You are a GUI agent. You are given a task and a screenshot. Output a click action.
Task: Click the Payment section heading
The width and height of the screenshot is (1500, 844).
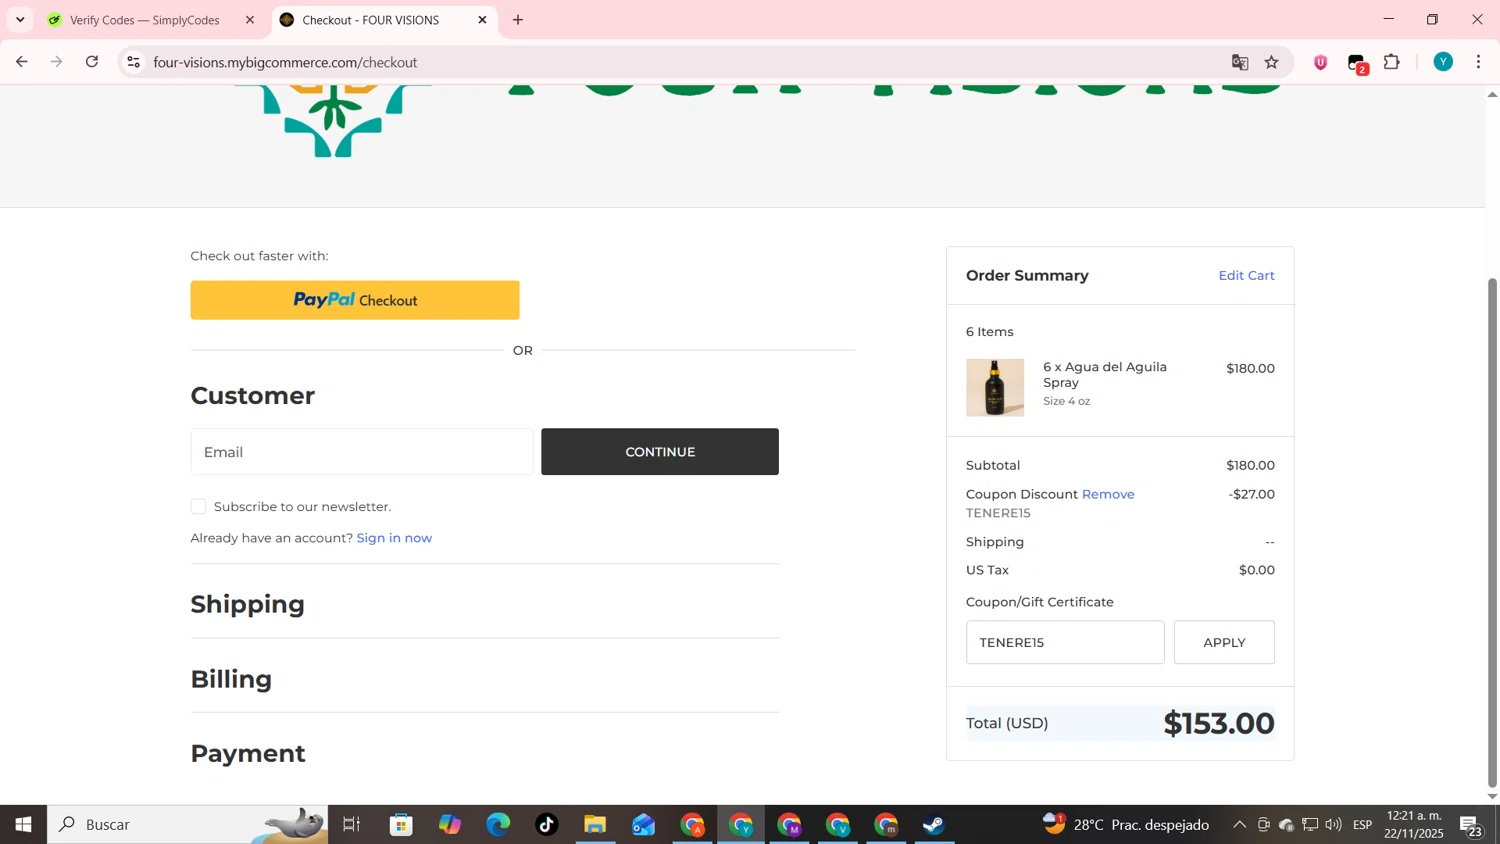click(248, 753)
